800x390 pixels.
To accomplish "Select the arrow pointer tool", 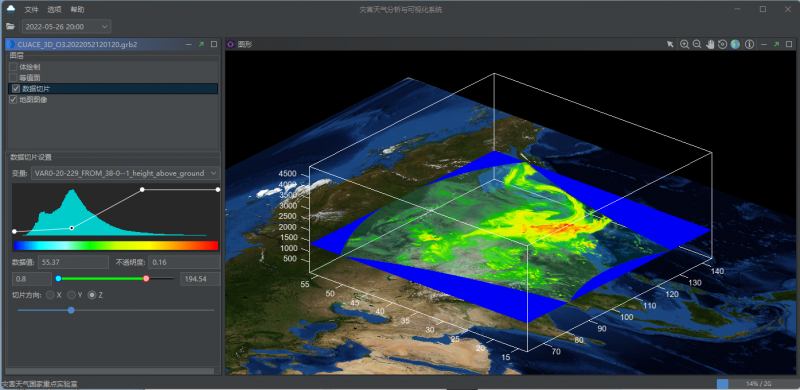I will pos(670,44).
